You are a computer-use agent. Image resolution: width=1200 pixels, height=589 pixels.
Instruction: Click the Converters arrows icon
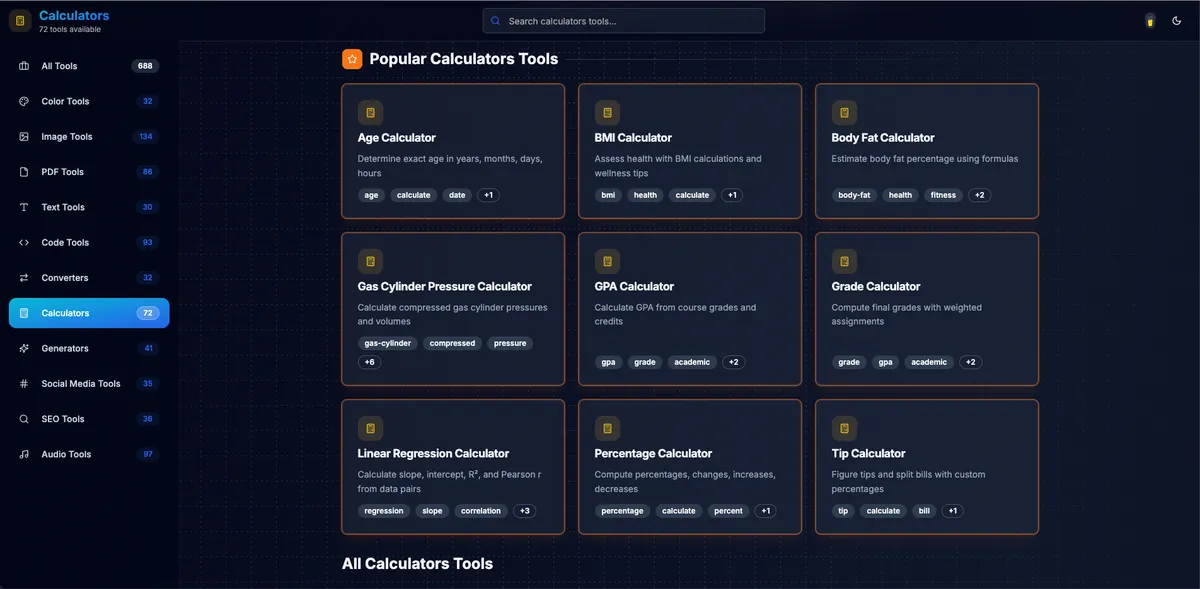coord(24,278)
